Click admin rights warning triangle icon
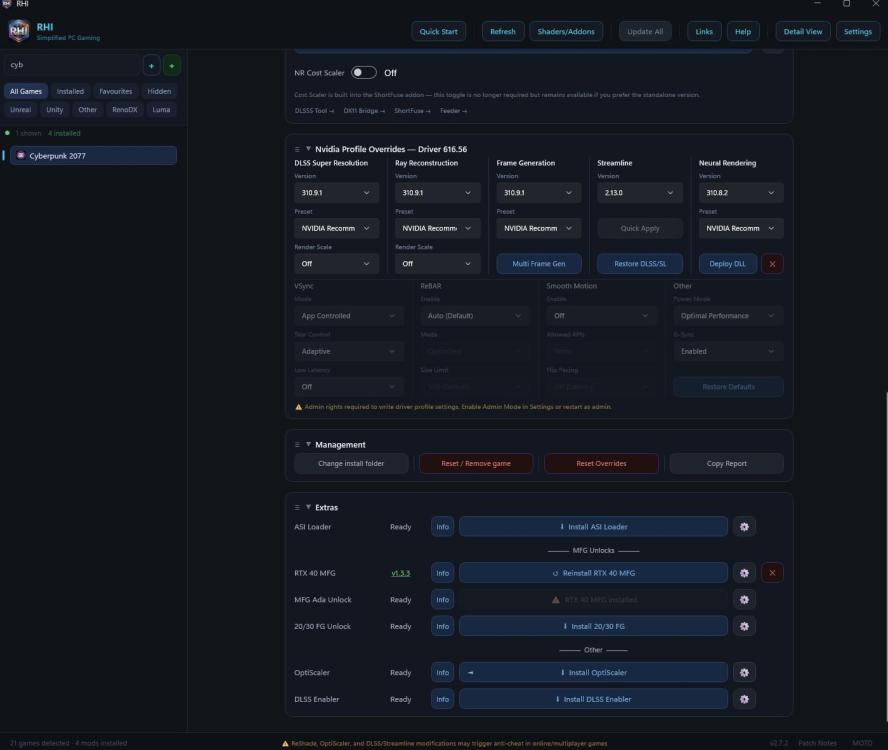This screenshot has width=888, height=750. pos(298,407)
